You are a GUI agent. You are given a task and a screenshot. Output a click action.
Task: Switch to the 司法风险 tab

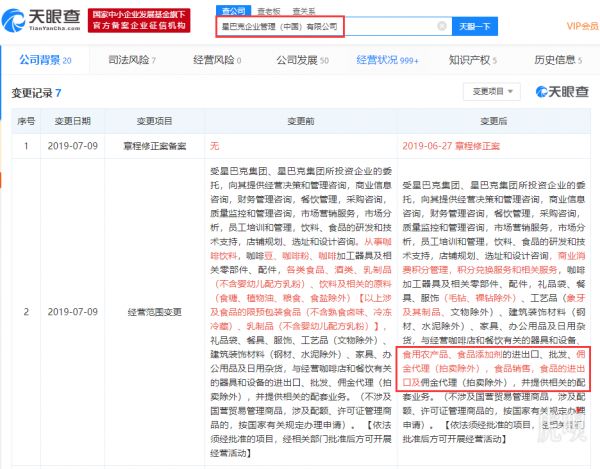[129, 61]
